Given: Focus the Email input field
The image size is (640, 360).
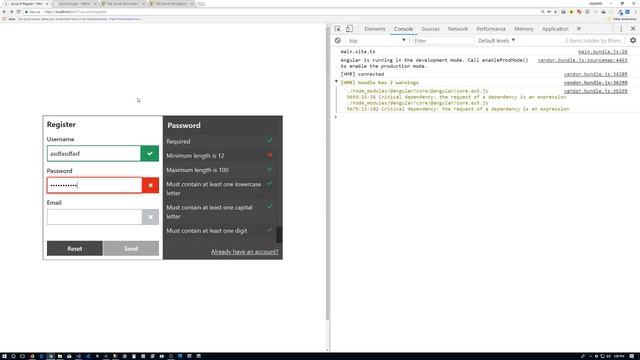Looking at the screenshot, I should (x=94, y=217).
